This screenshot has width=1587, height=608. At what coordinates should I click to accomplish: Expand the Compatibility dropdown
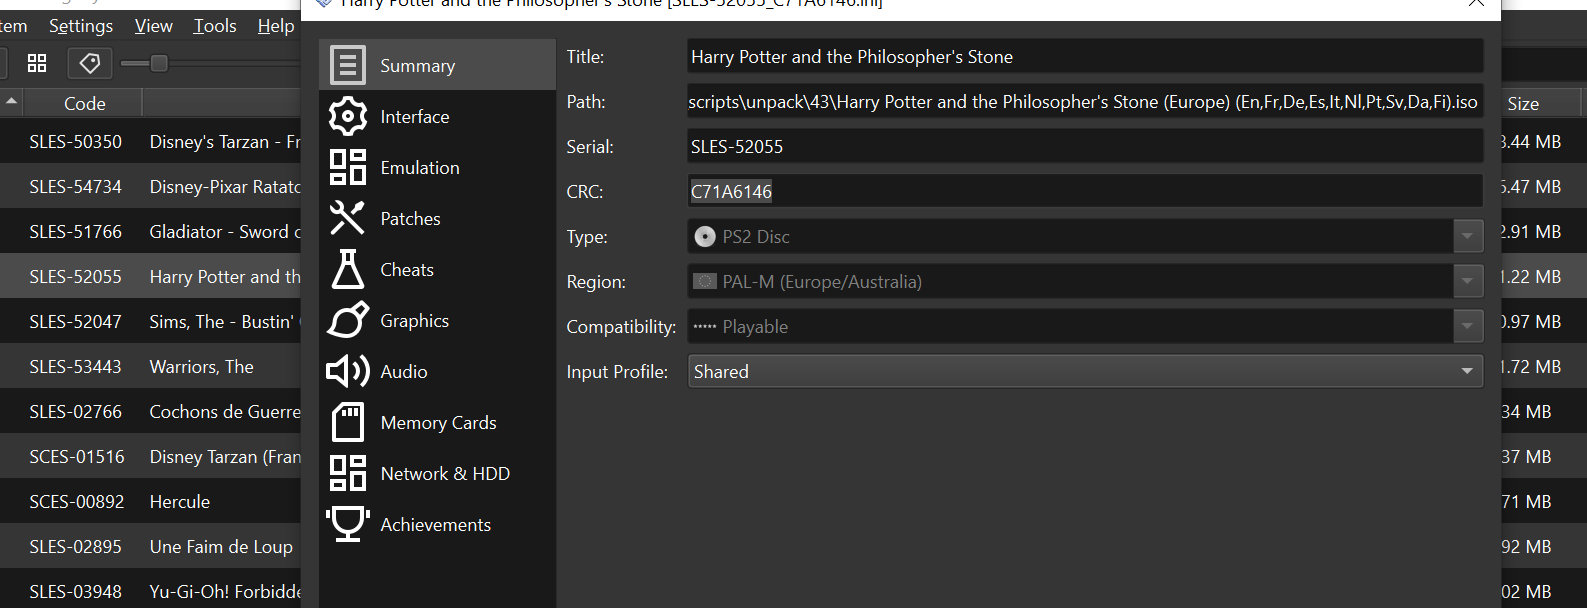pos(1467,327)
